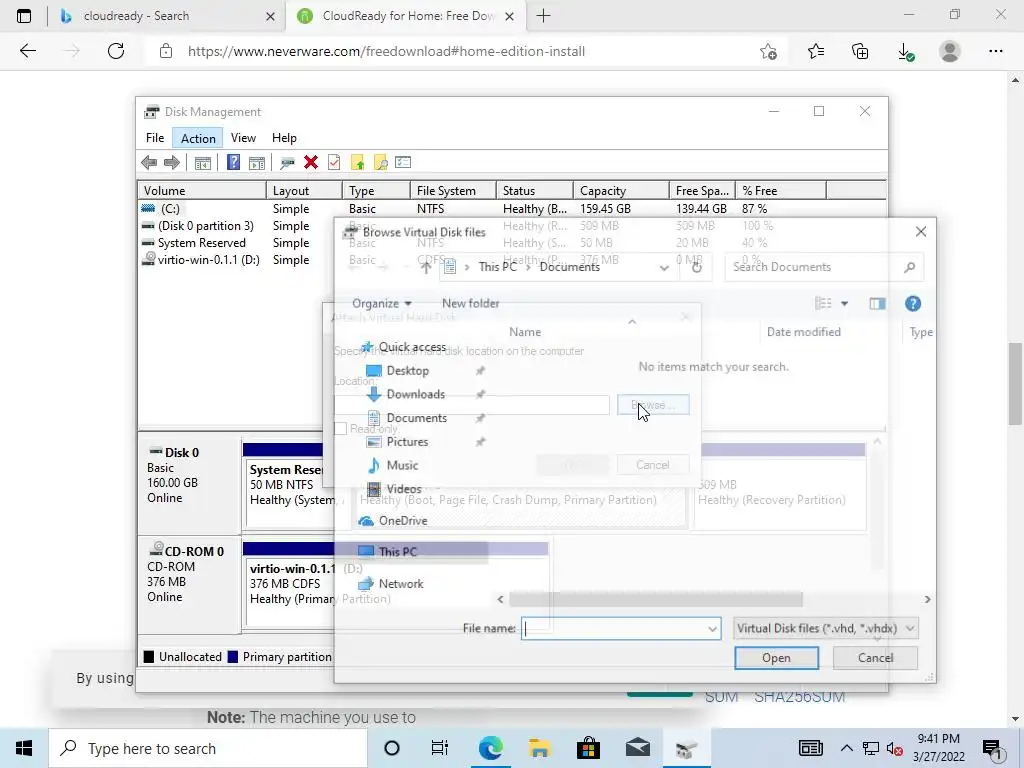Image resolution: width=1024 pixels, height=768 pixels.
Task: Select Music in navigation pane
Action: click(x=392, y=466)
